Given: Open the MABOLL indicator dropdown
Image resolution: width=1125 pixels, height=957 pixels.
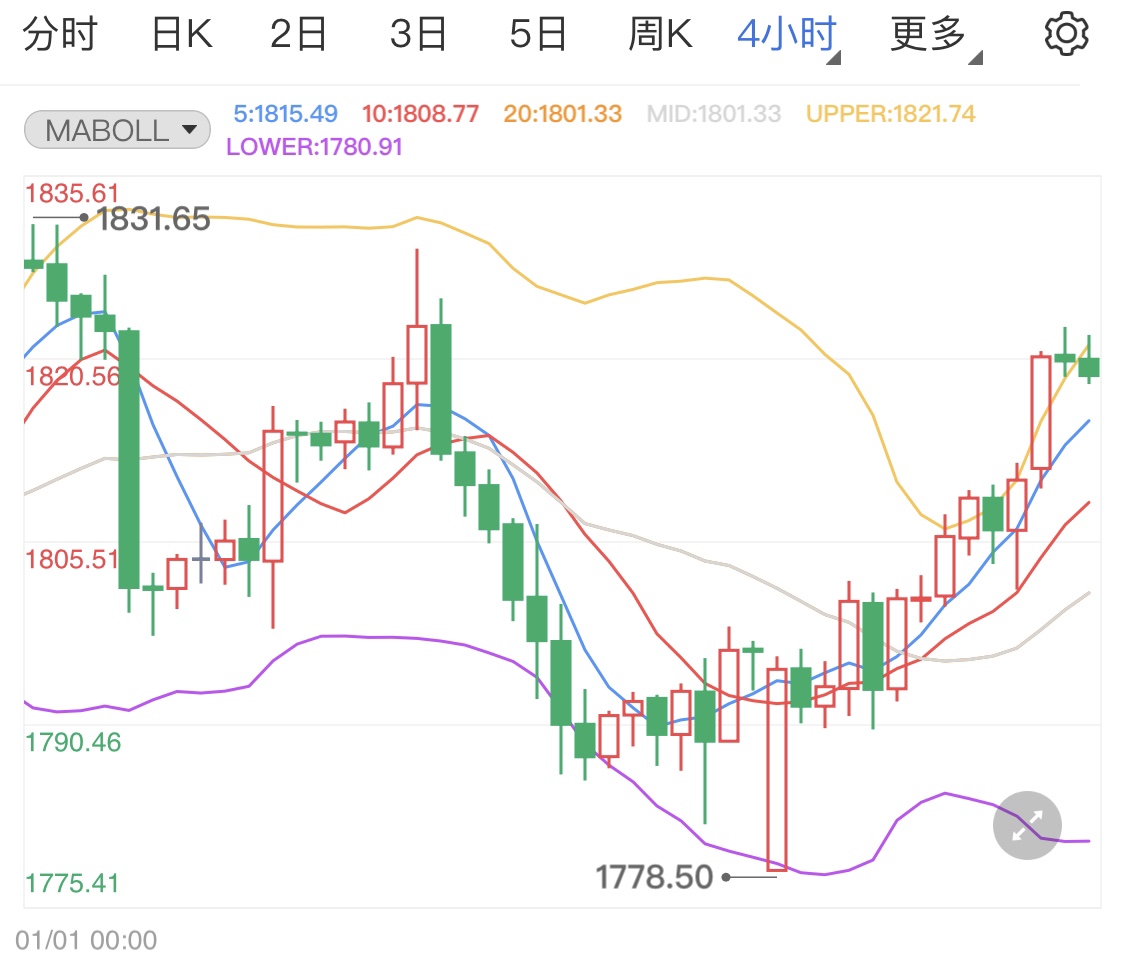Looking at the screenshot, I should click(117, 130).
